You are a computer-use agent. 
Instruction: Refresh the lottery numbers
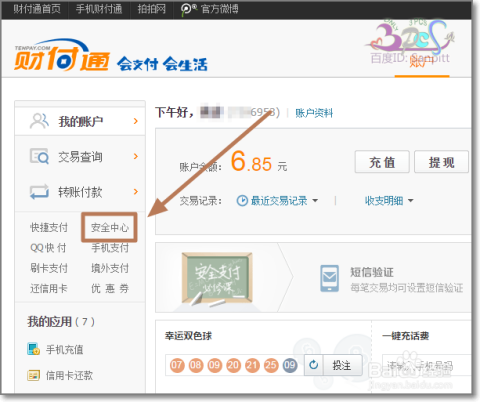[x=313, y=365]
